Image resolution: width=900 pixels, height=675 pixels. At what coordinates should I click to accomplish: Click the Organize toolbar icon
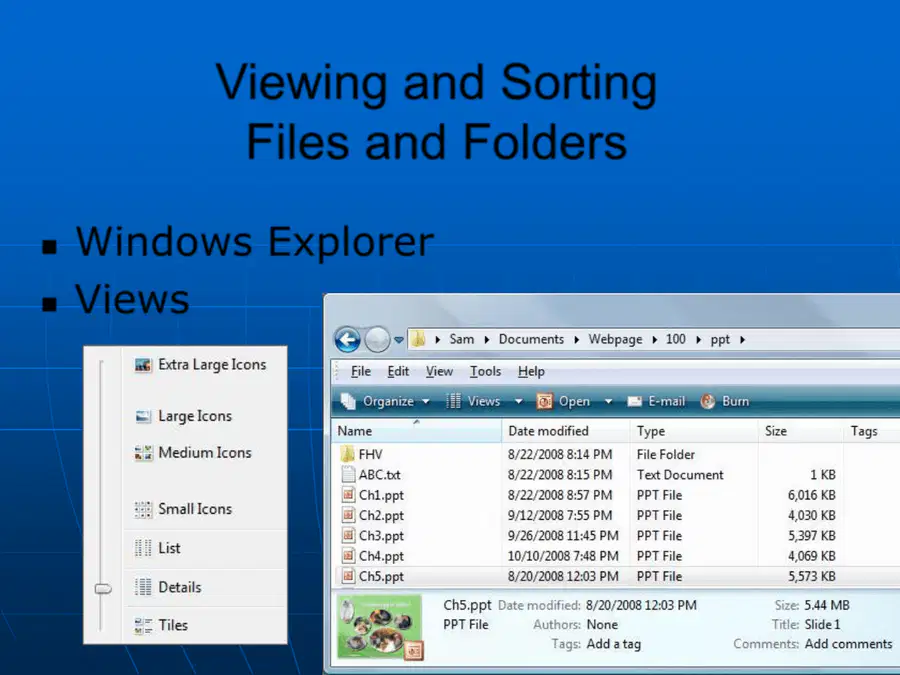[x=348, y=401]
